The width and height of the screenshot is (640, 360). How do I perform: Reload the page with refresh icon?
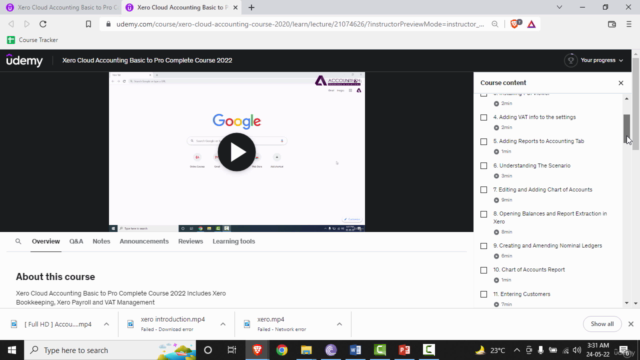[x=43, y=24]
